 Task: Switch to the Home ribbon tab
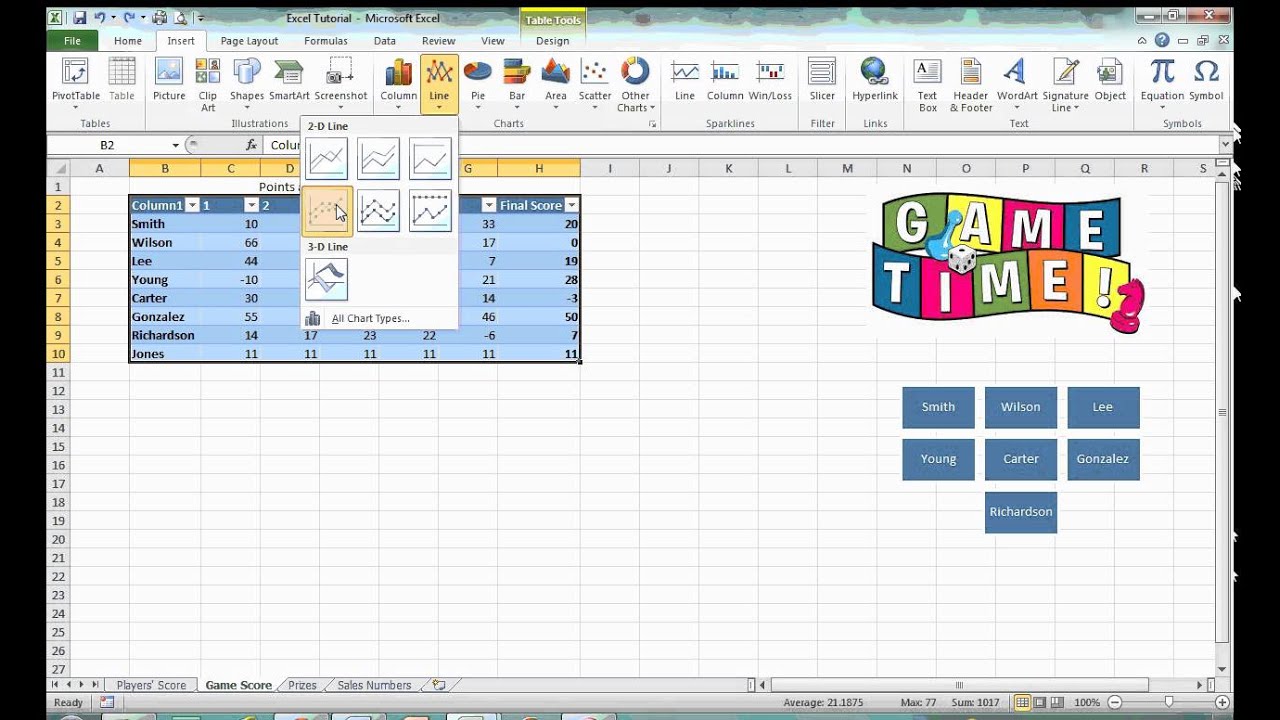click(128, 41)
